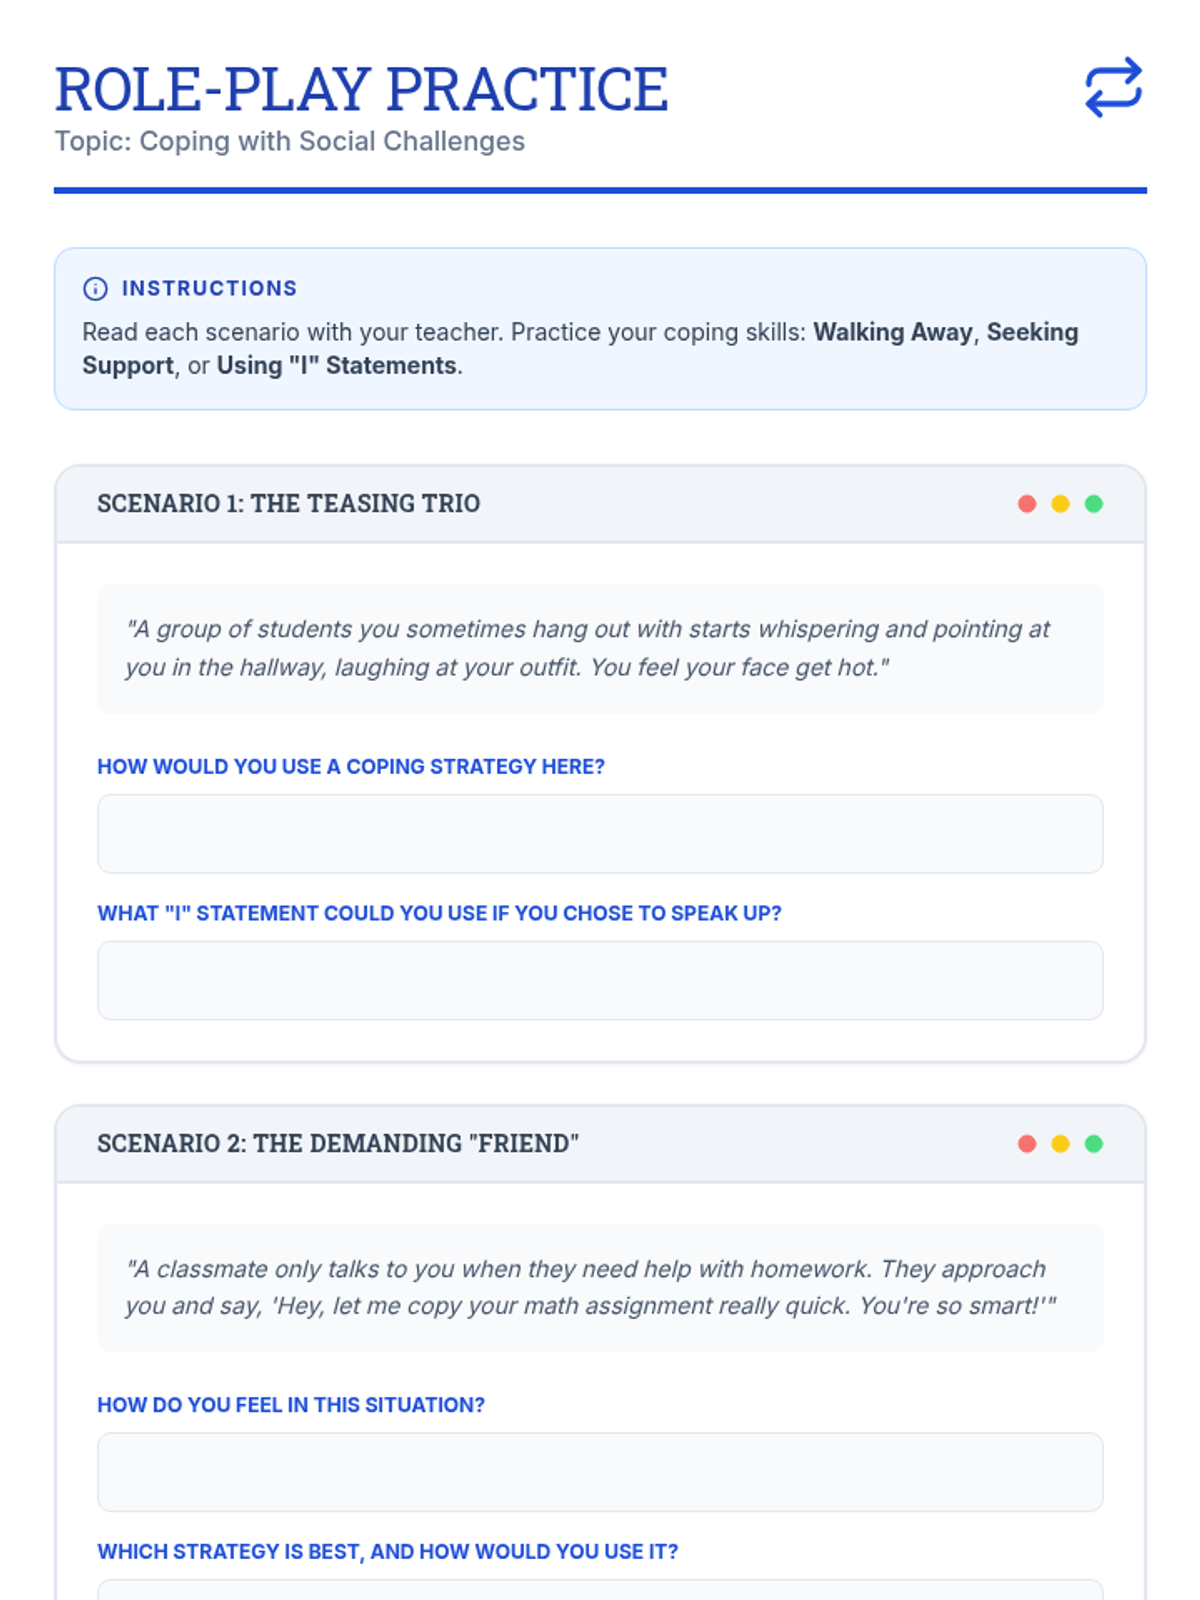Select the Scenario 2: The Demanding "Friend" header
This screenshot has width=1200, height=1600.
point(338,1144)
